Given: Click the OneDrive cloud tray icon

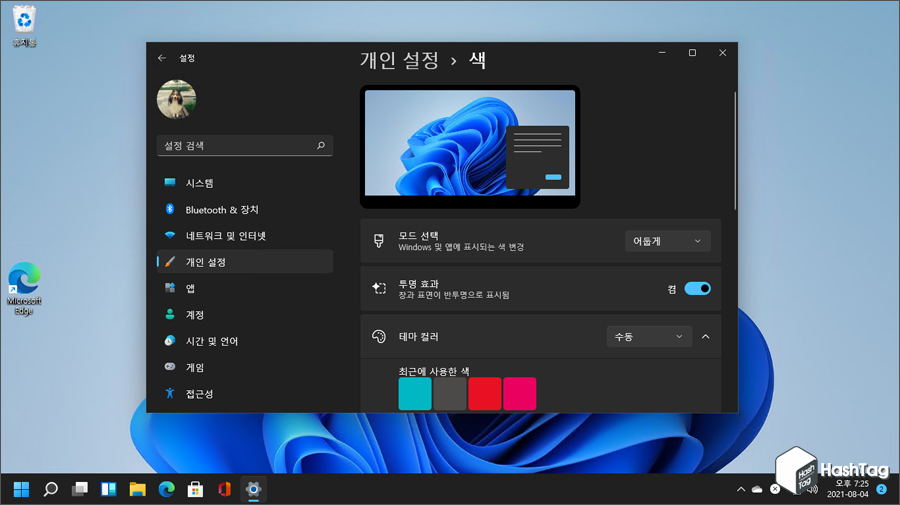Looking at the screenshot, I should click(757, 490).
